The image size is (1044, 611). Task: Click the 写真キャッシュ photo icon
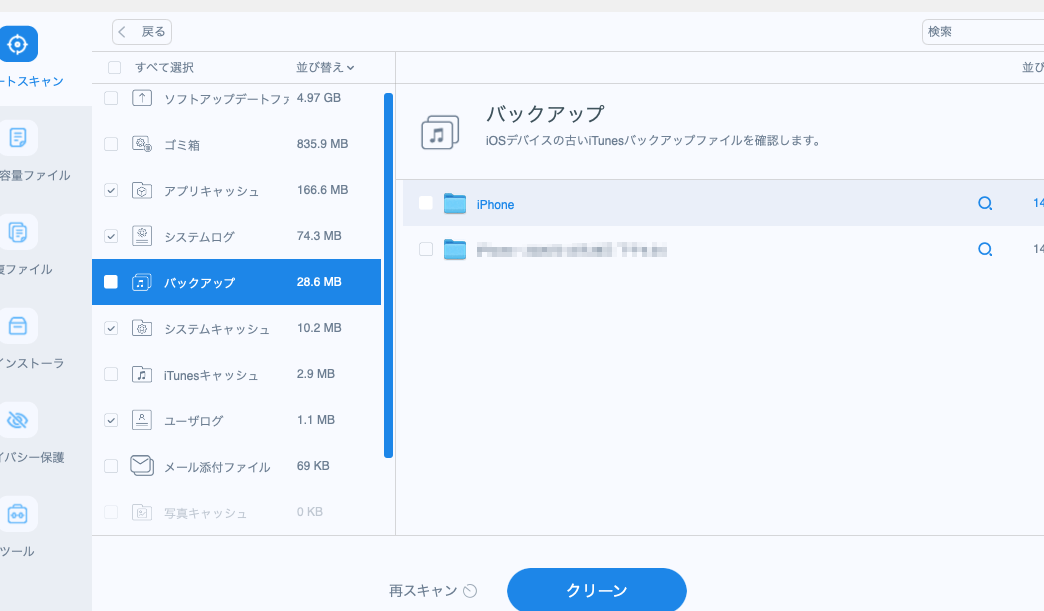pyautogui.click(x=142, y=512)
